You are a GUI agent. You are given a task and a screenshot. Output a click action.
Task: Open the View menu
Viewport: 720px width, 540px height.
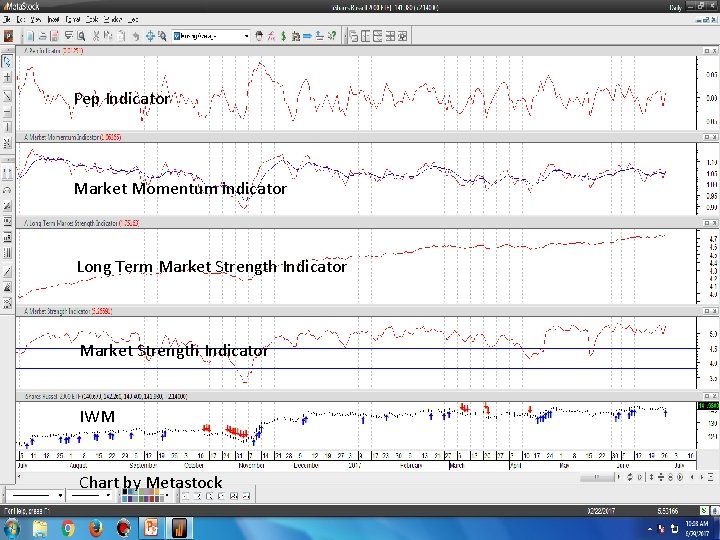(x=36, y=20)
